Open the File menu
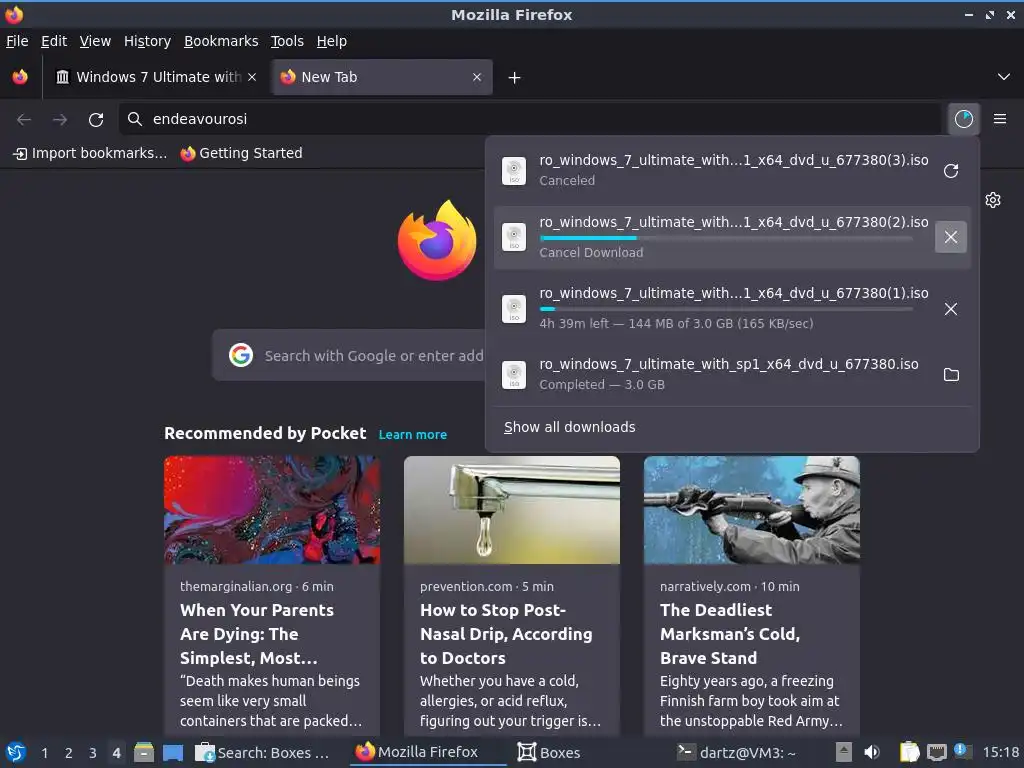Screen dimensions: 1024x768 [x=17, y=41]
